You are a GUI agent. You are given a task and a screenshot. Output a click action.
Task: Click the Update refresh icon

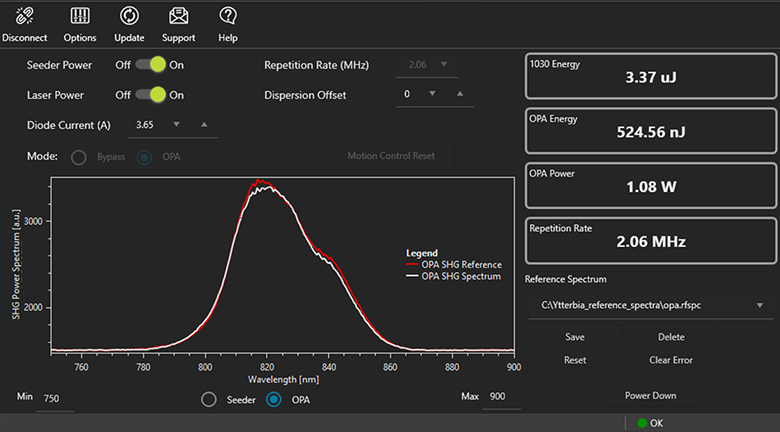[129, 16]
